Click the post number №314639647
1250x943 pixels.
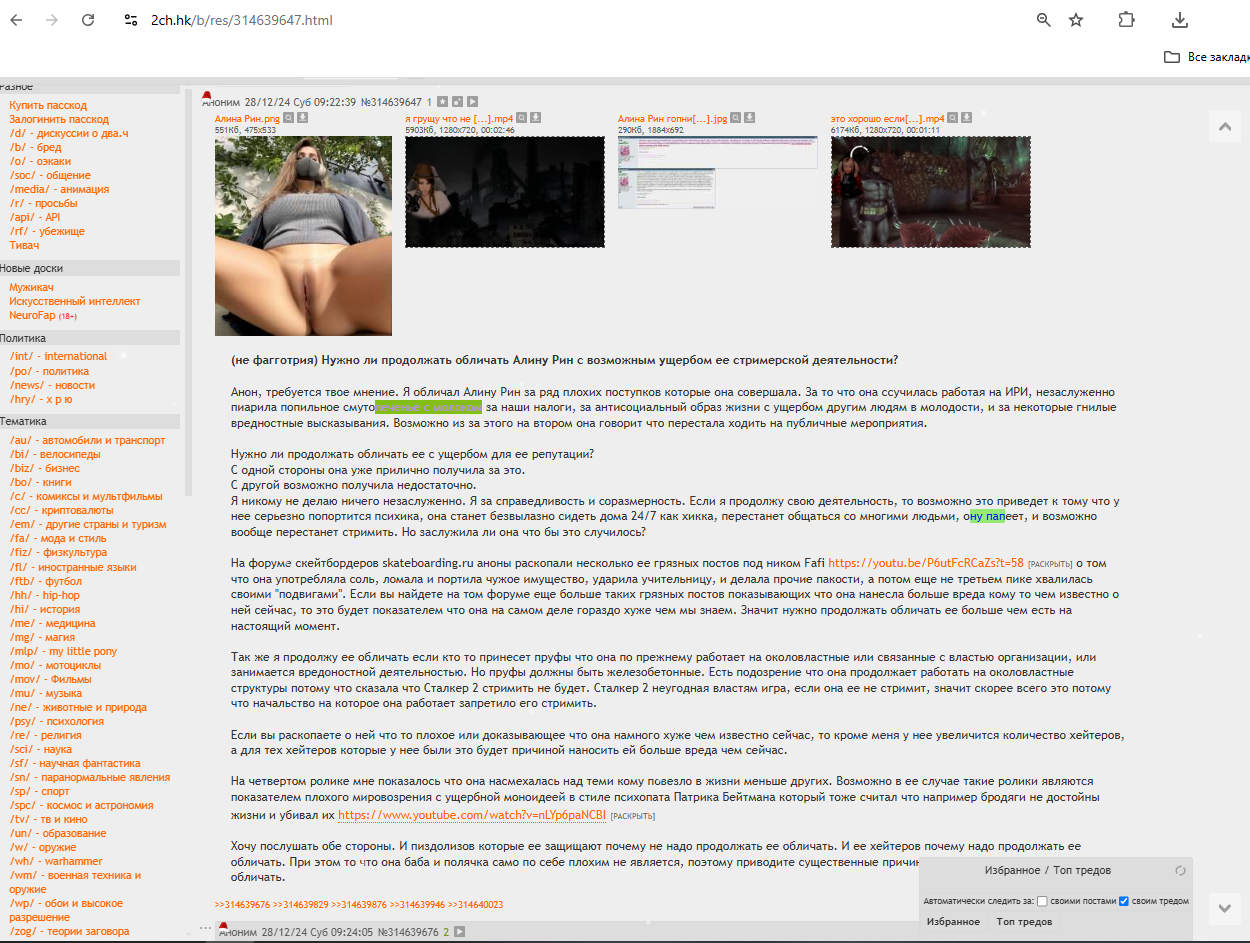point(391,101)
